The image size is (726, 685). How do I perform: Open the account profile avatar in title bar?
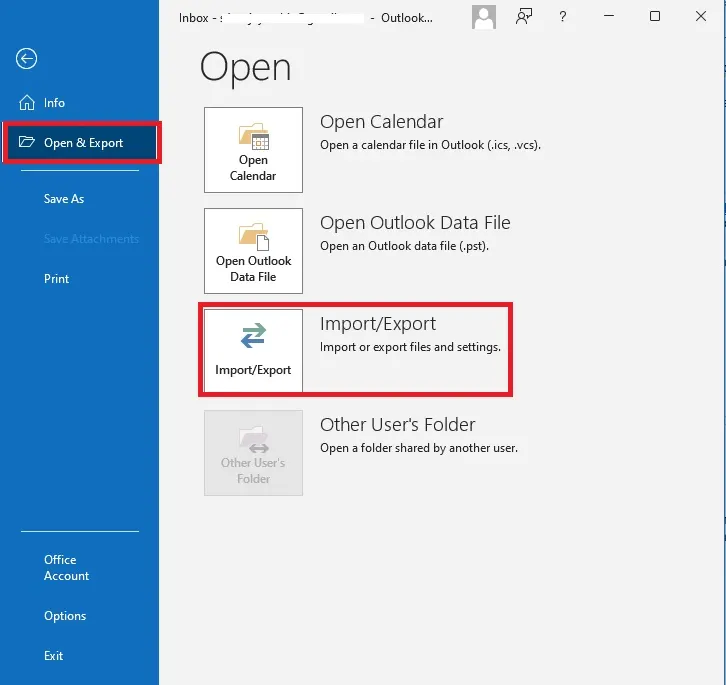pyautogui.click(x=484, y=17)
